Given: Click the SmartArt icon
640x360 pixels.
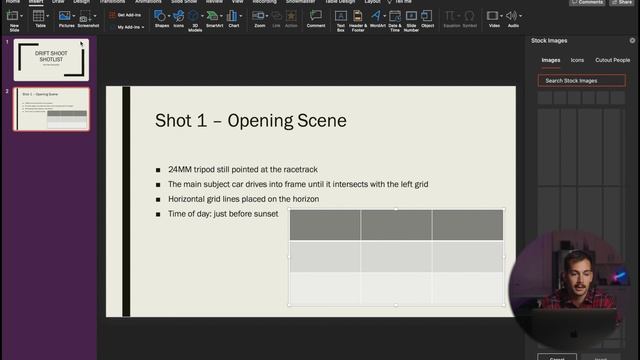Looking at the screenshot, I should [212, 16].
